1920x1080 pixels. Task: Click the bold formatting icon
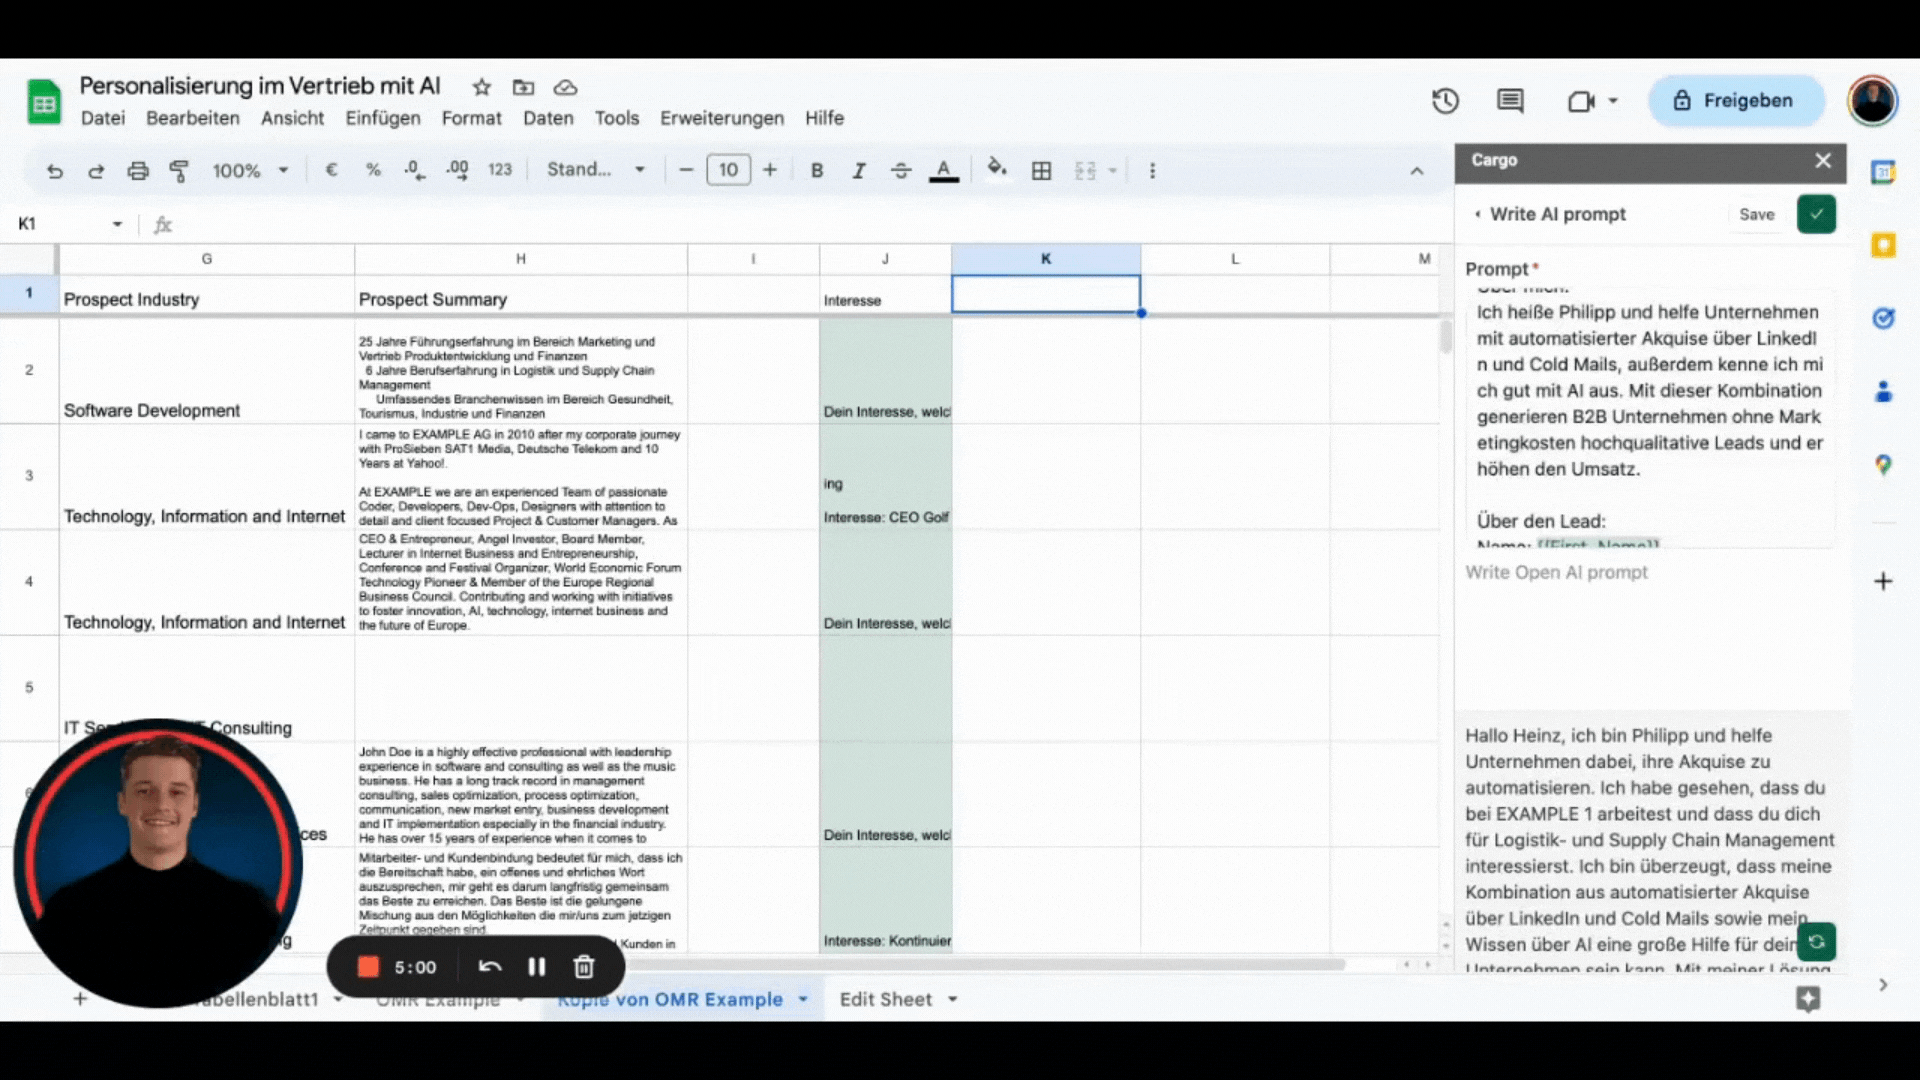[x=816, y=170]
